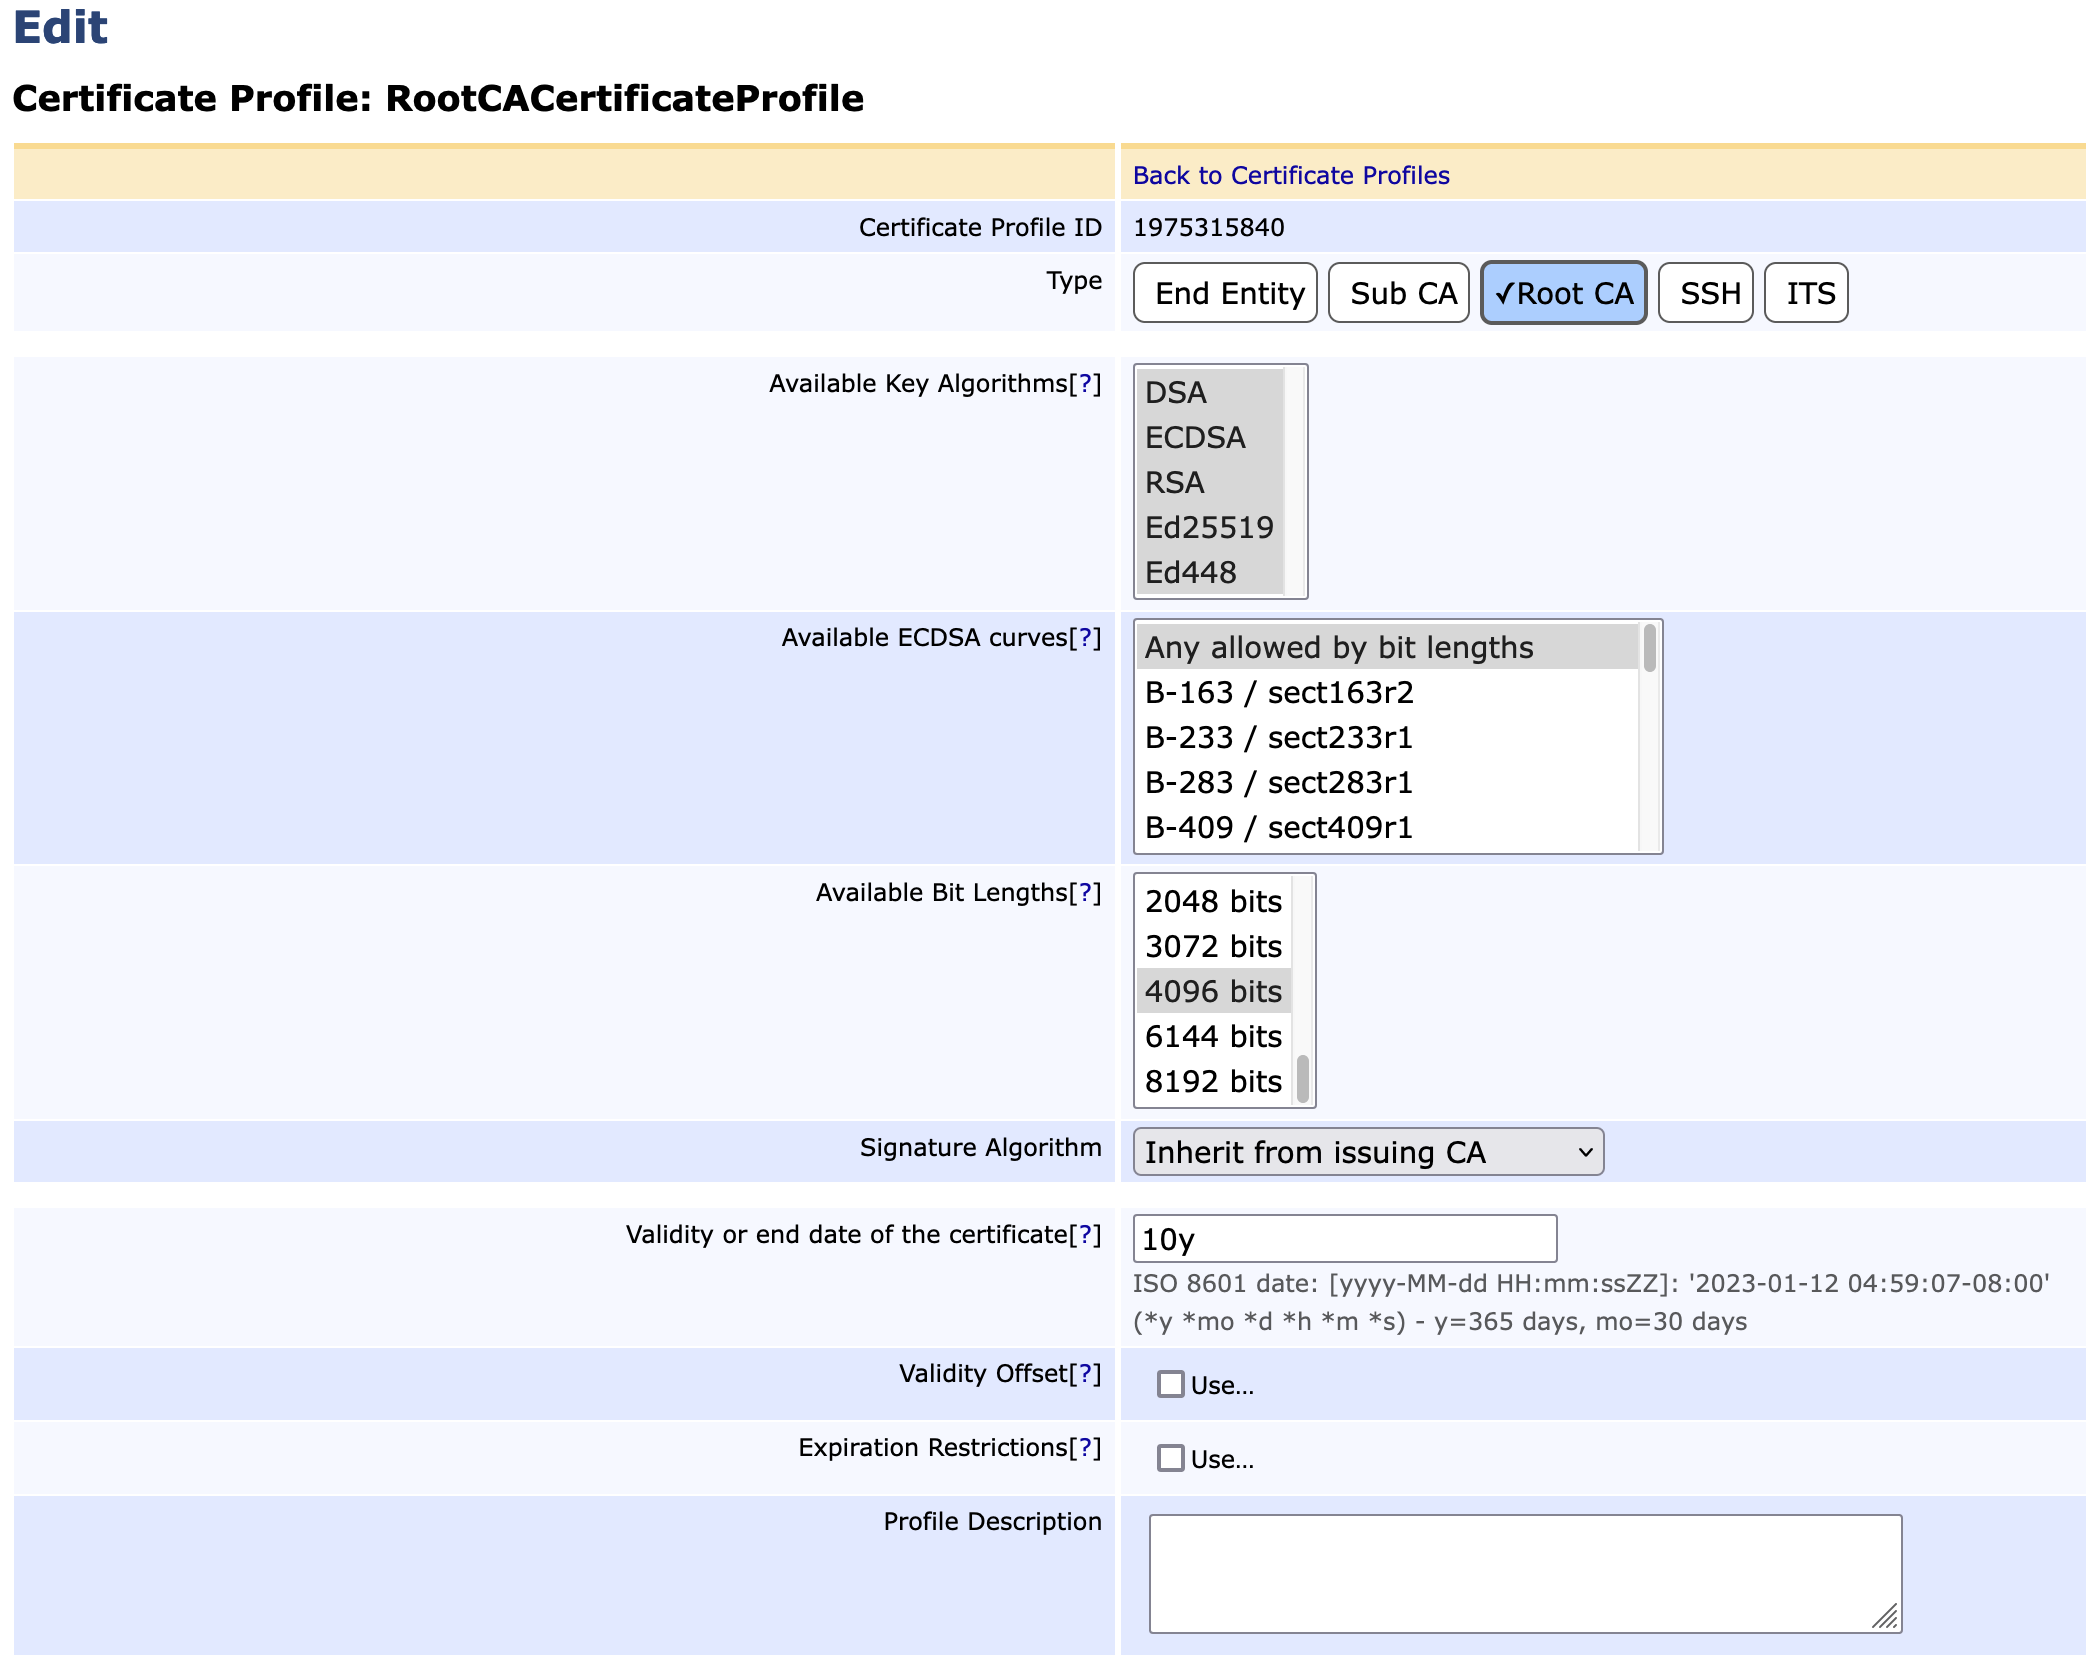Select the Sub CA type
The width and height of the screenshot is (2086, 1678).
[x=1402, y=294]
